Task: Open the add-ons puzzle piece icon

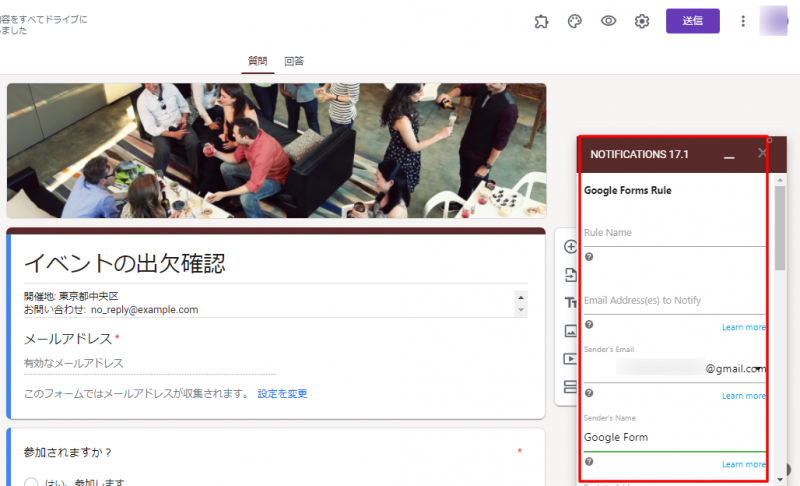Action: [x=541, y=21]
